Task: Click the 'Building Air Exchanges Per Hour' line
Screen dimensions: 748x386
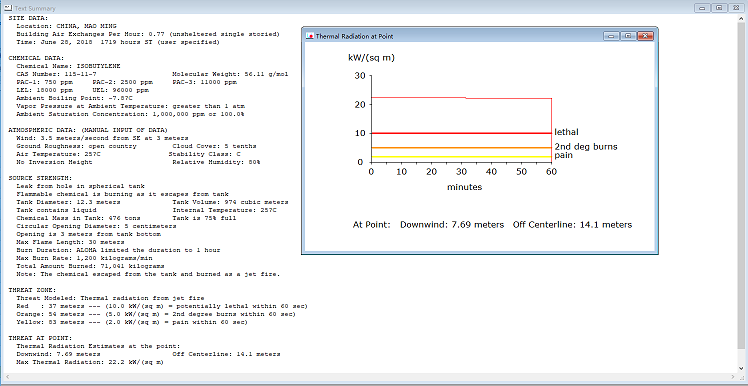Action: click(148, 34)
